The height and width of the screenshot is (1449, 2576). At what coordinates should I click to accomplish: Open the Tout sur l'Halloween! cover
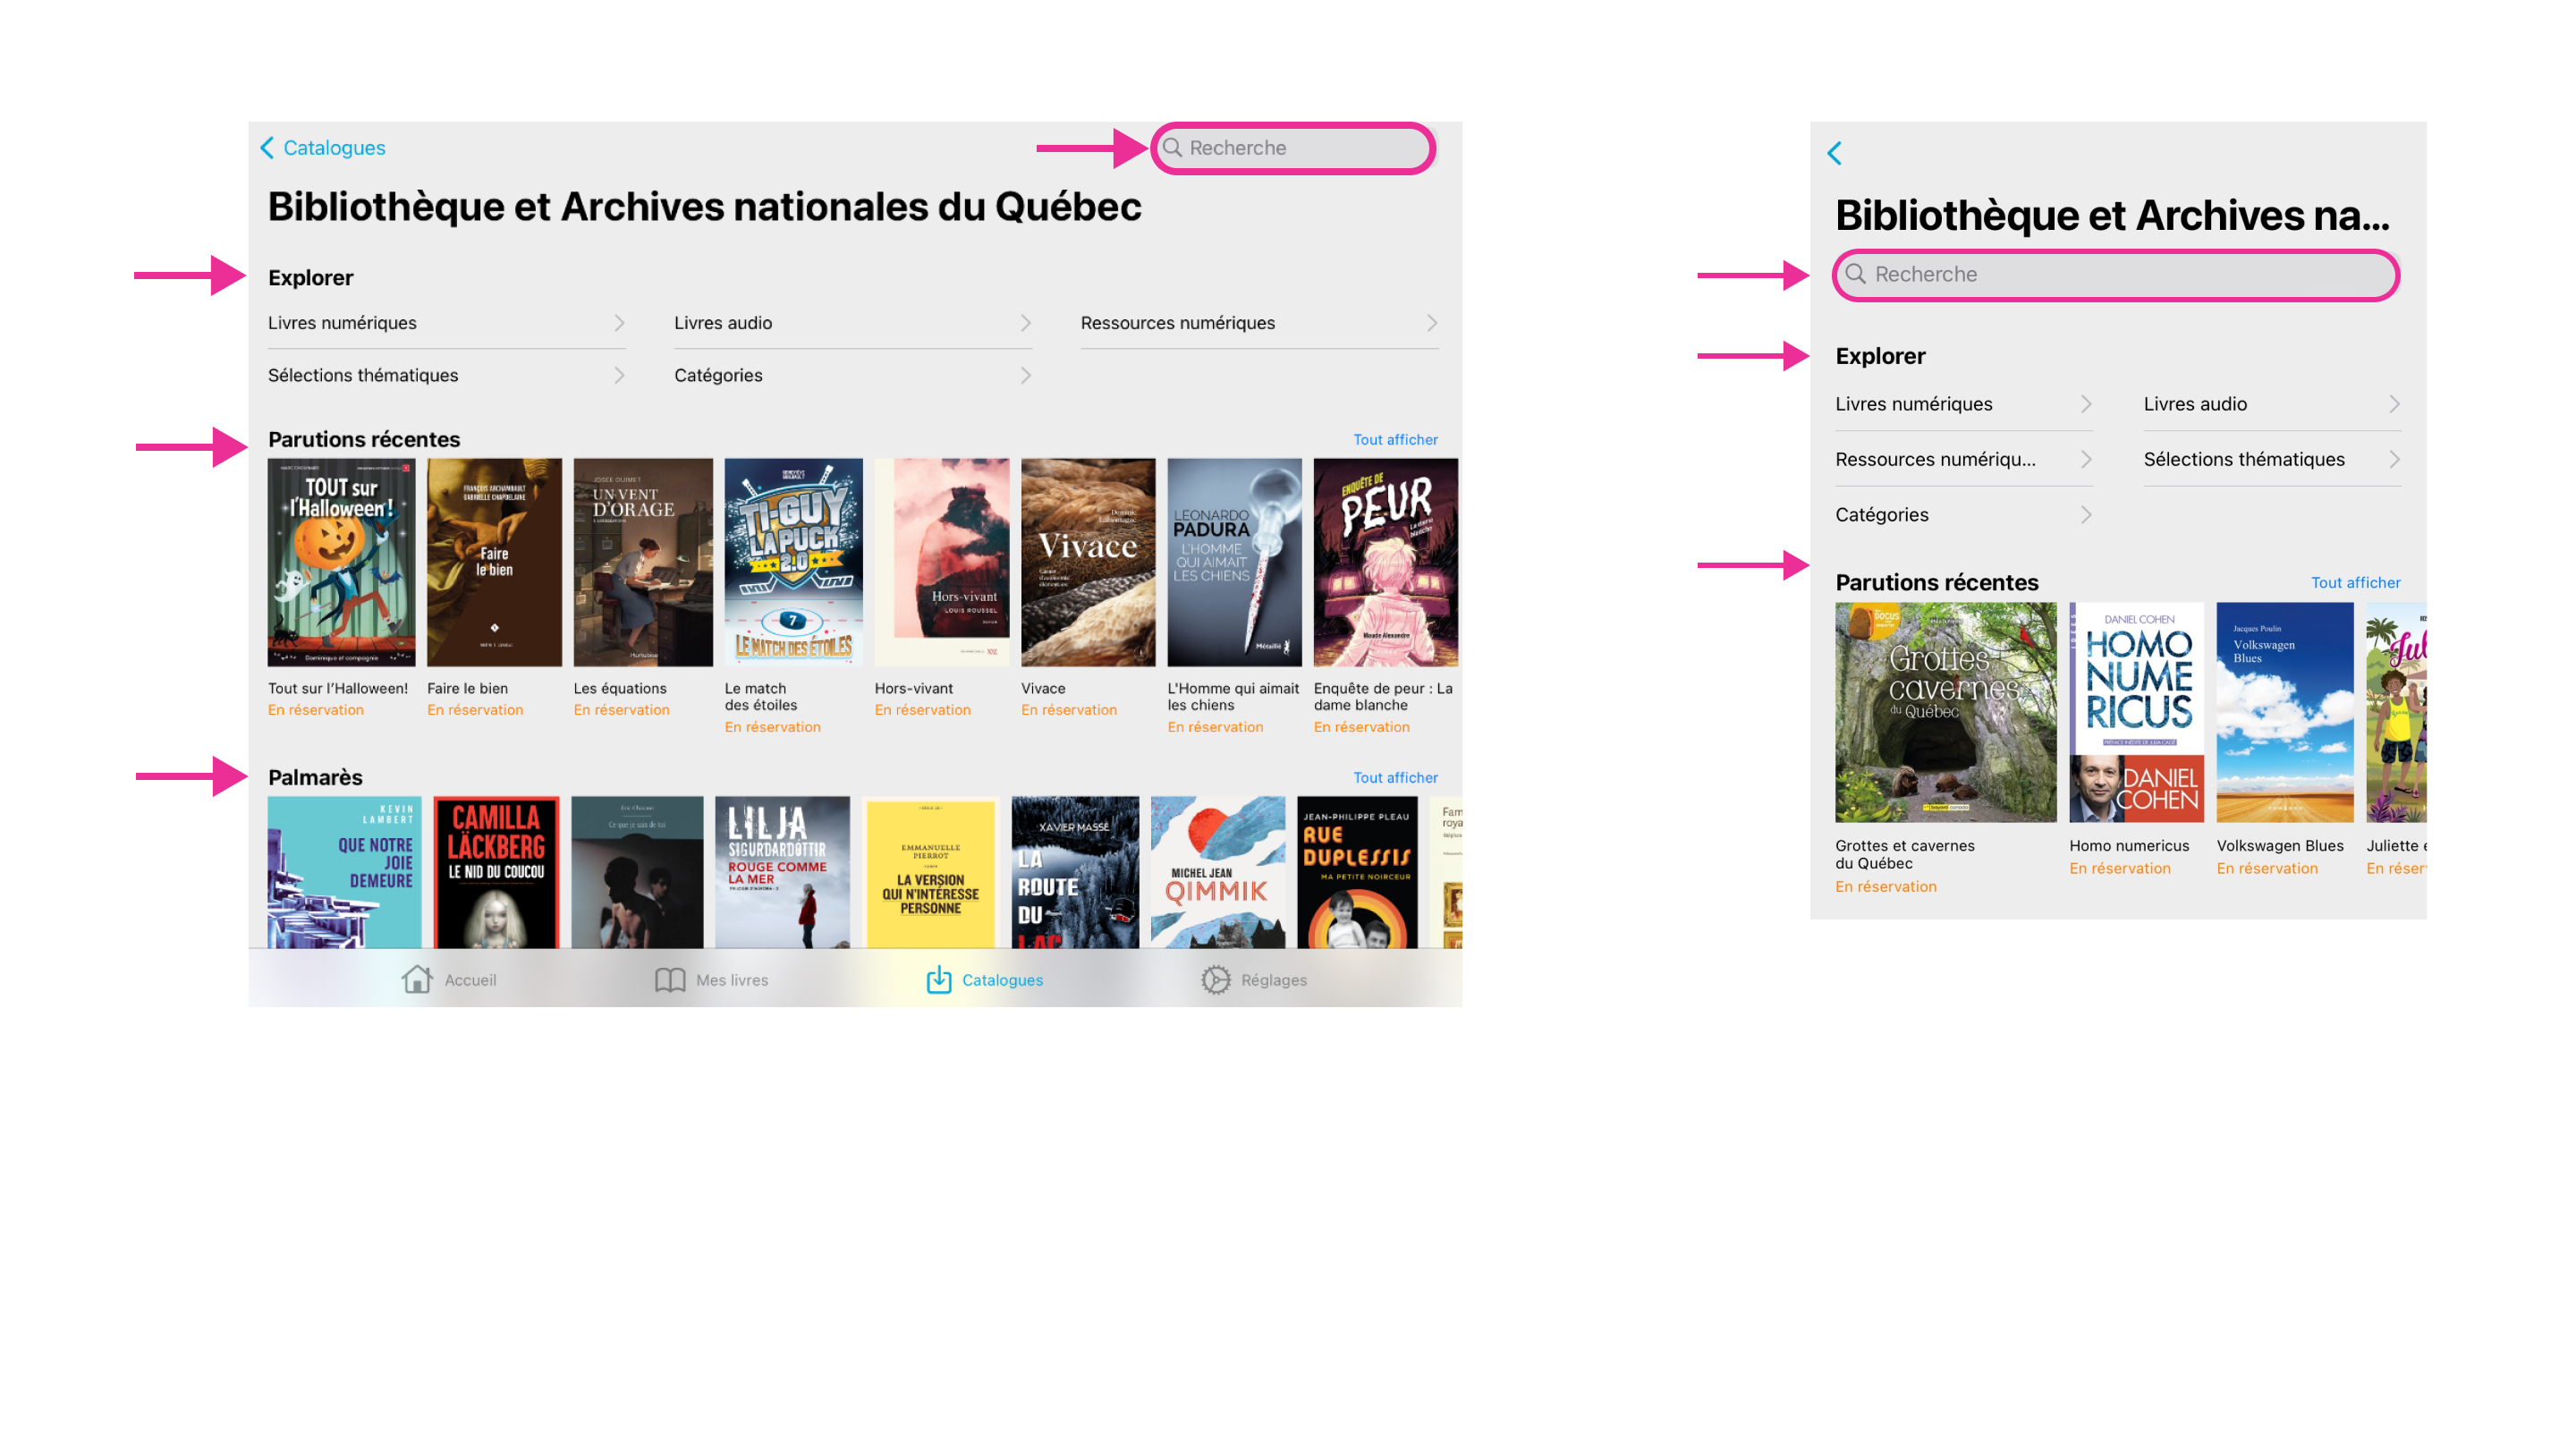341,562
